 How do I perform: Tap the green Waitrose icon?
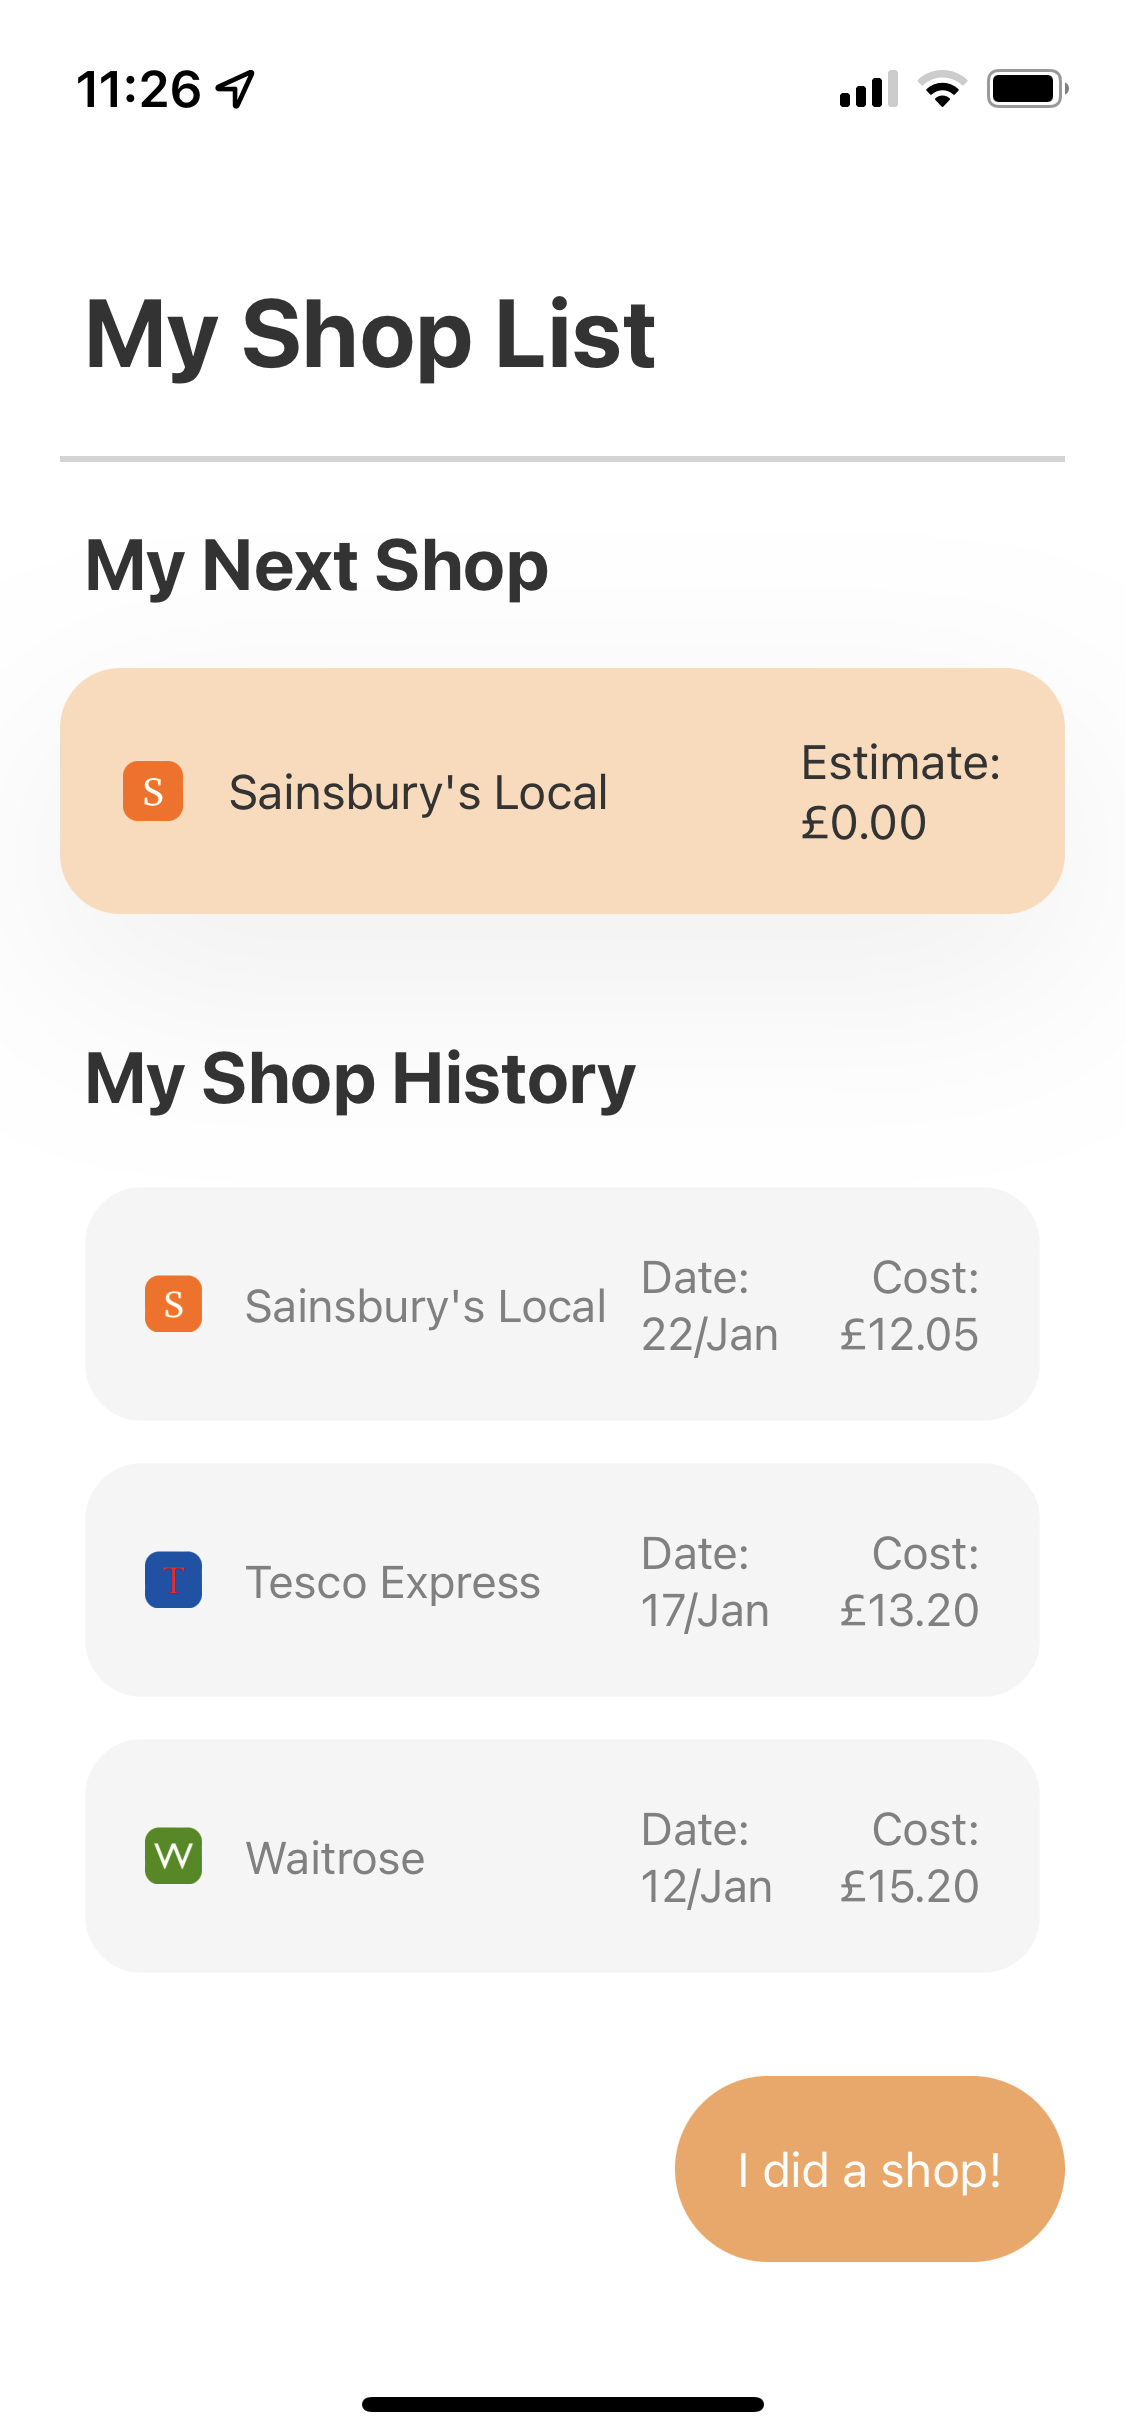tap(173, 1856)
